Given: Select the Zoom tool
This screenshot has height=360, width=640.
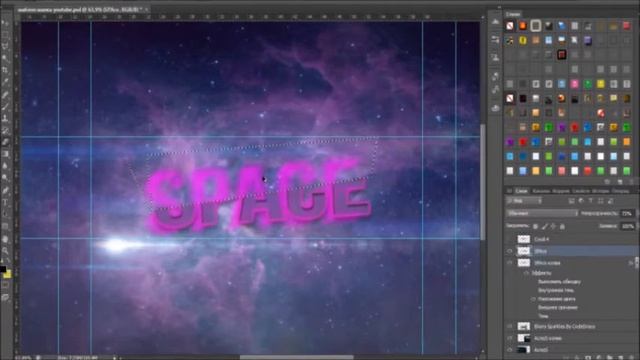Looking at the screenshot, I should pyautogui.click(x=5, y=251).
